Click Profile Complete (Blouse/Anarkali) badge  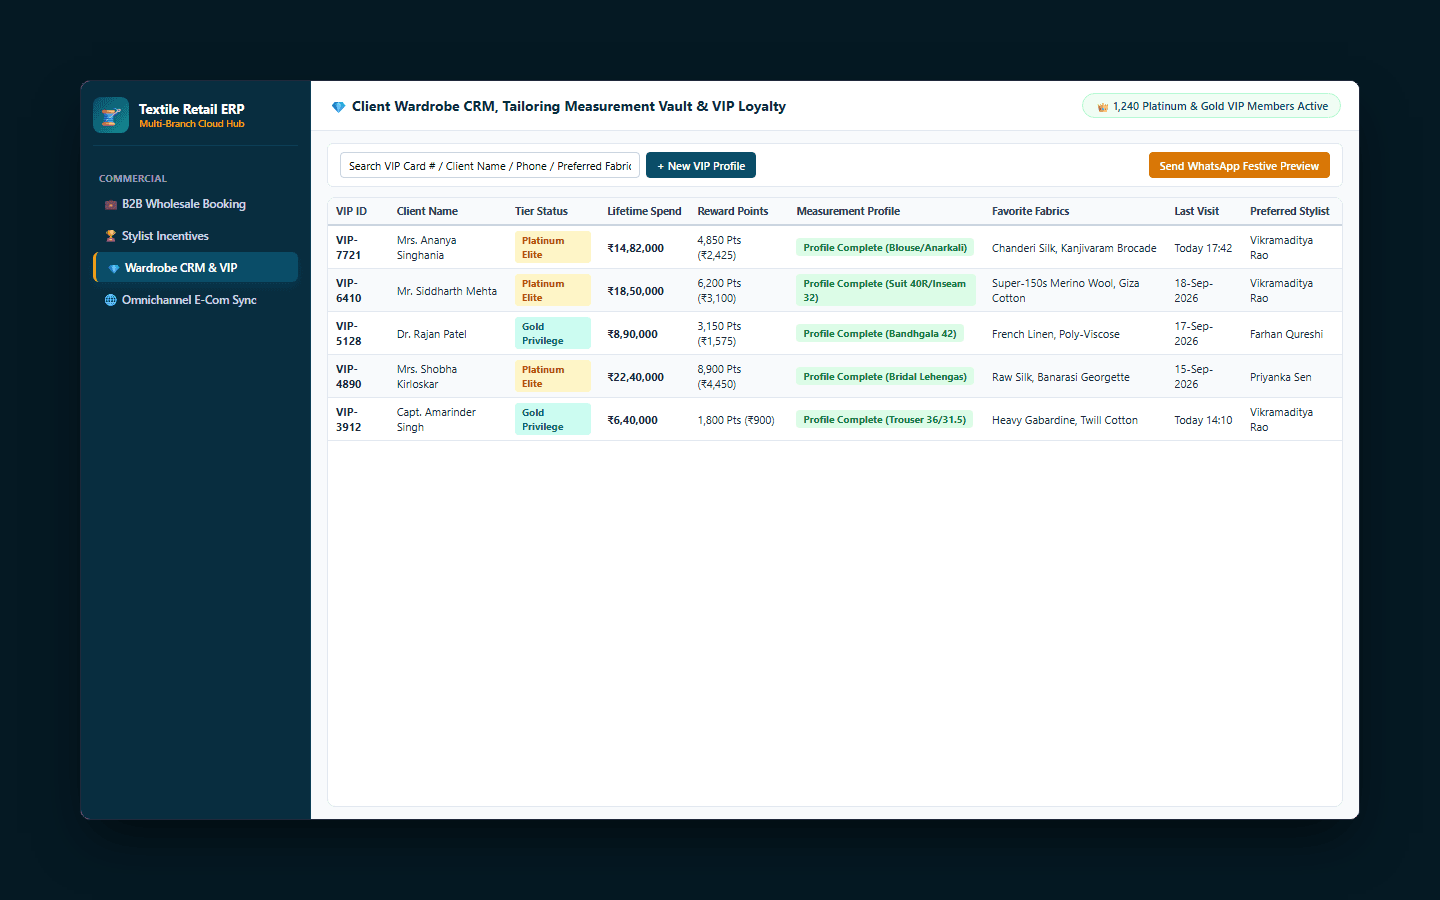point(885,248)
